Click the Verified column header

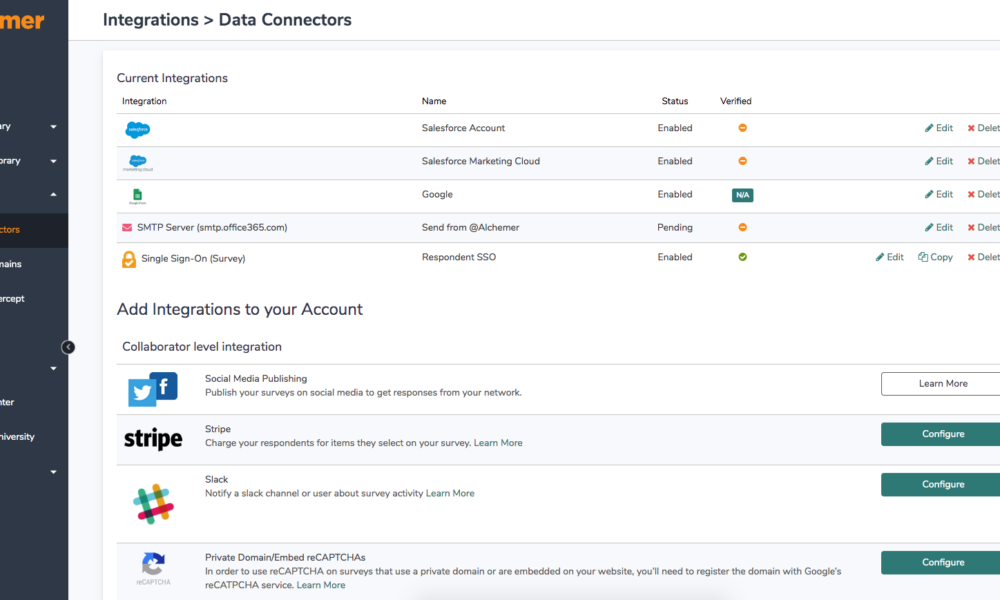736,101
